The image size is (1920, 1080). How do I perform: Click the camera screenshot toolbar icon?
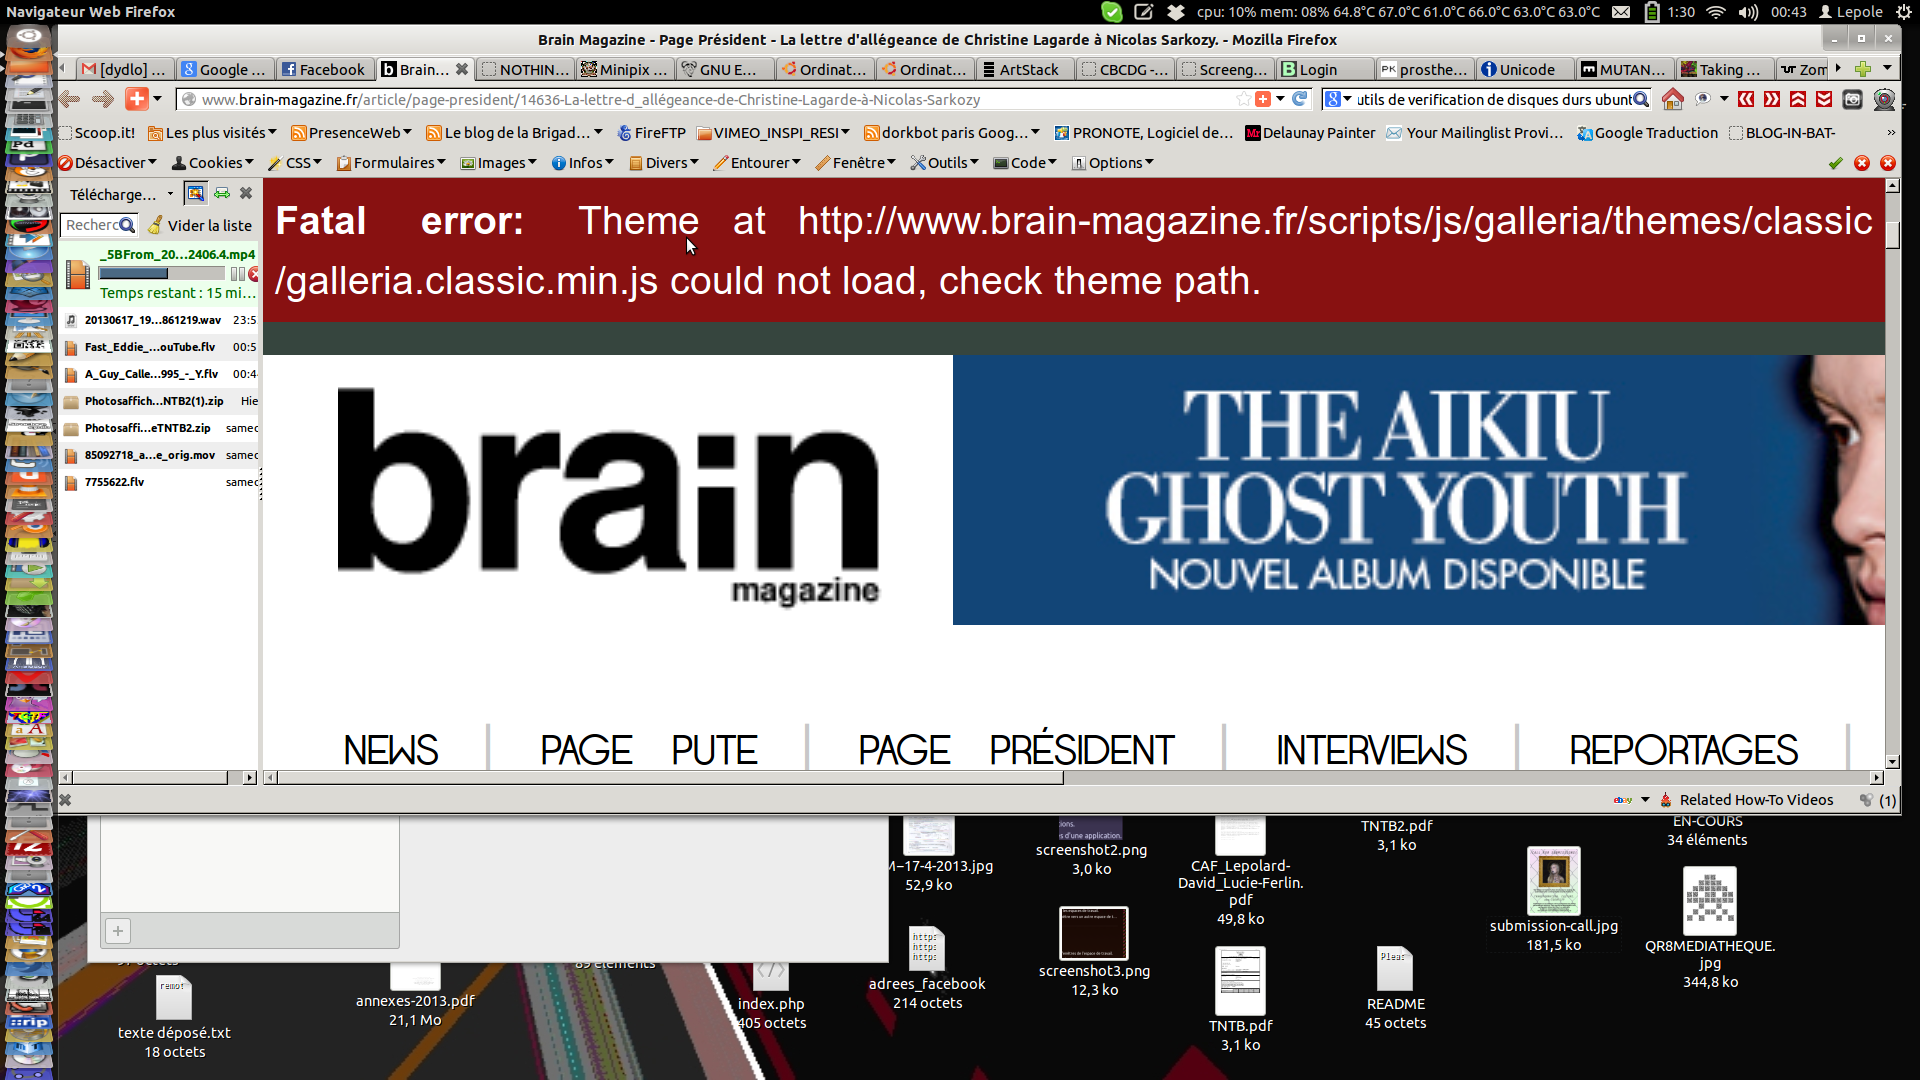click(x=1852, y=99)
